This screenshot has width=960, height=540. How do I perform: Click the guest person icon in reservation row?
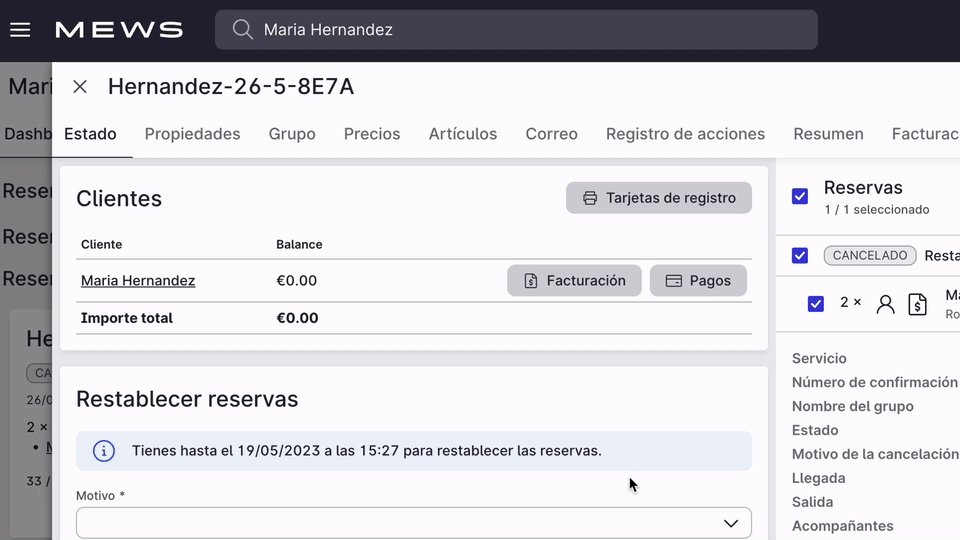point(885,304)
